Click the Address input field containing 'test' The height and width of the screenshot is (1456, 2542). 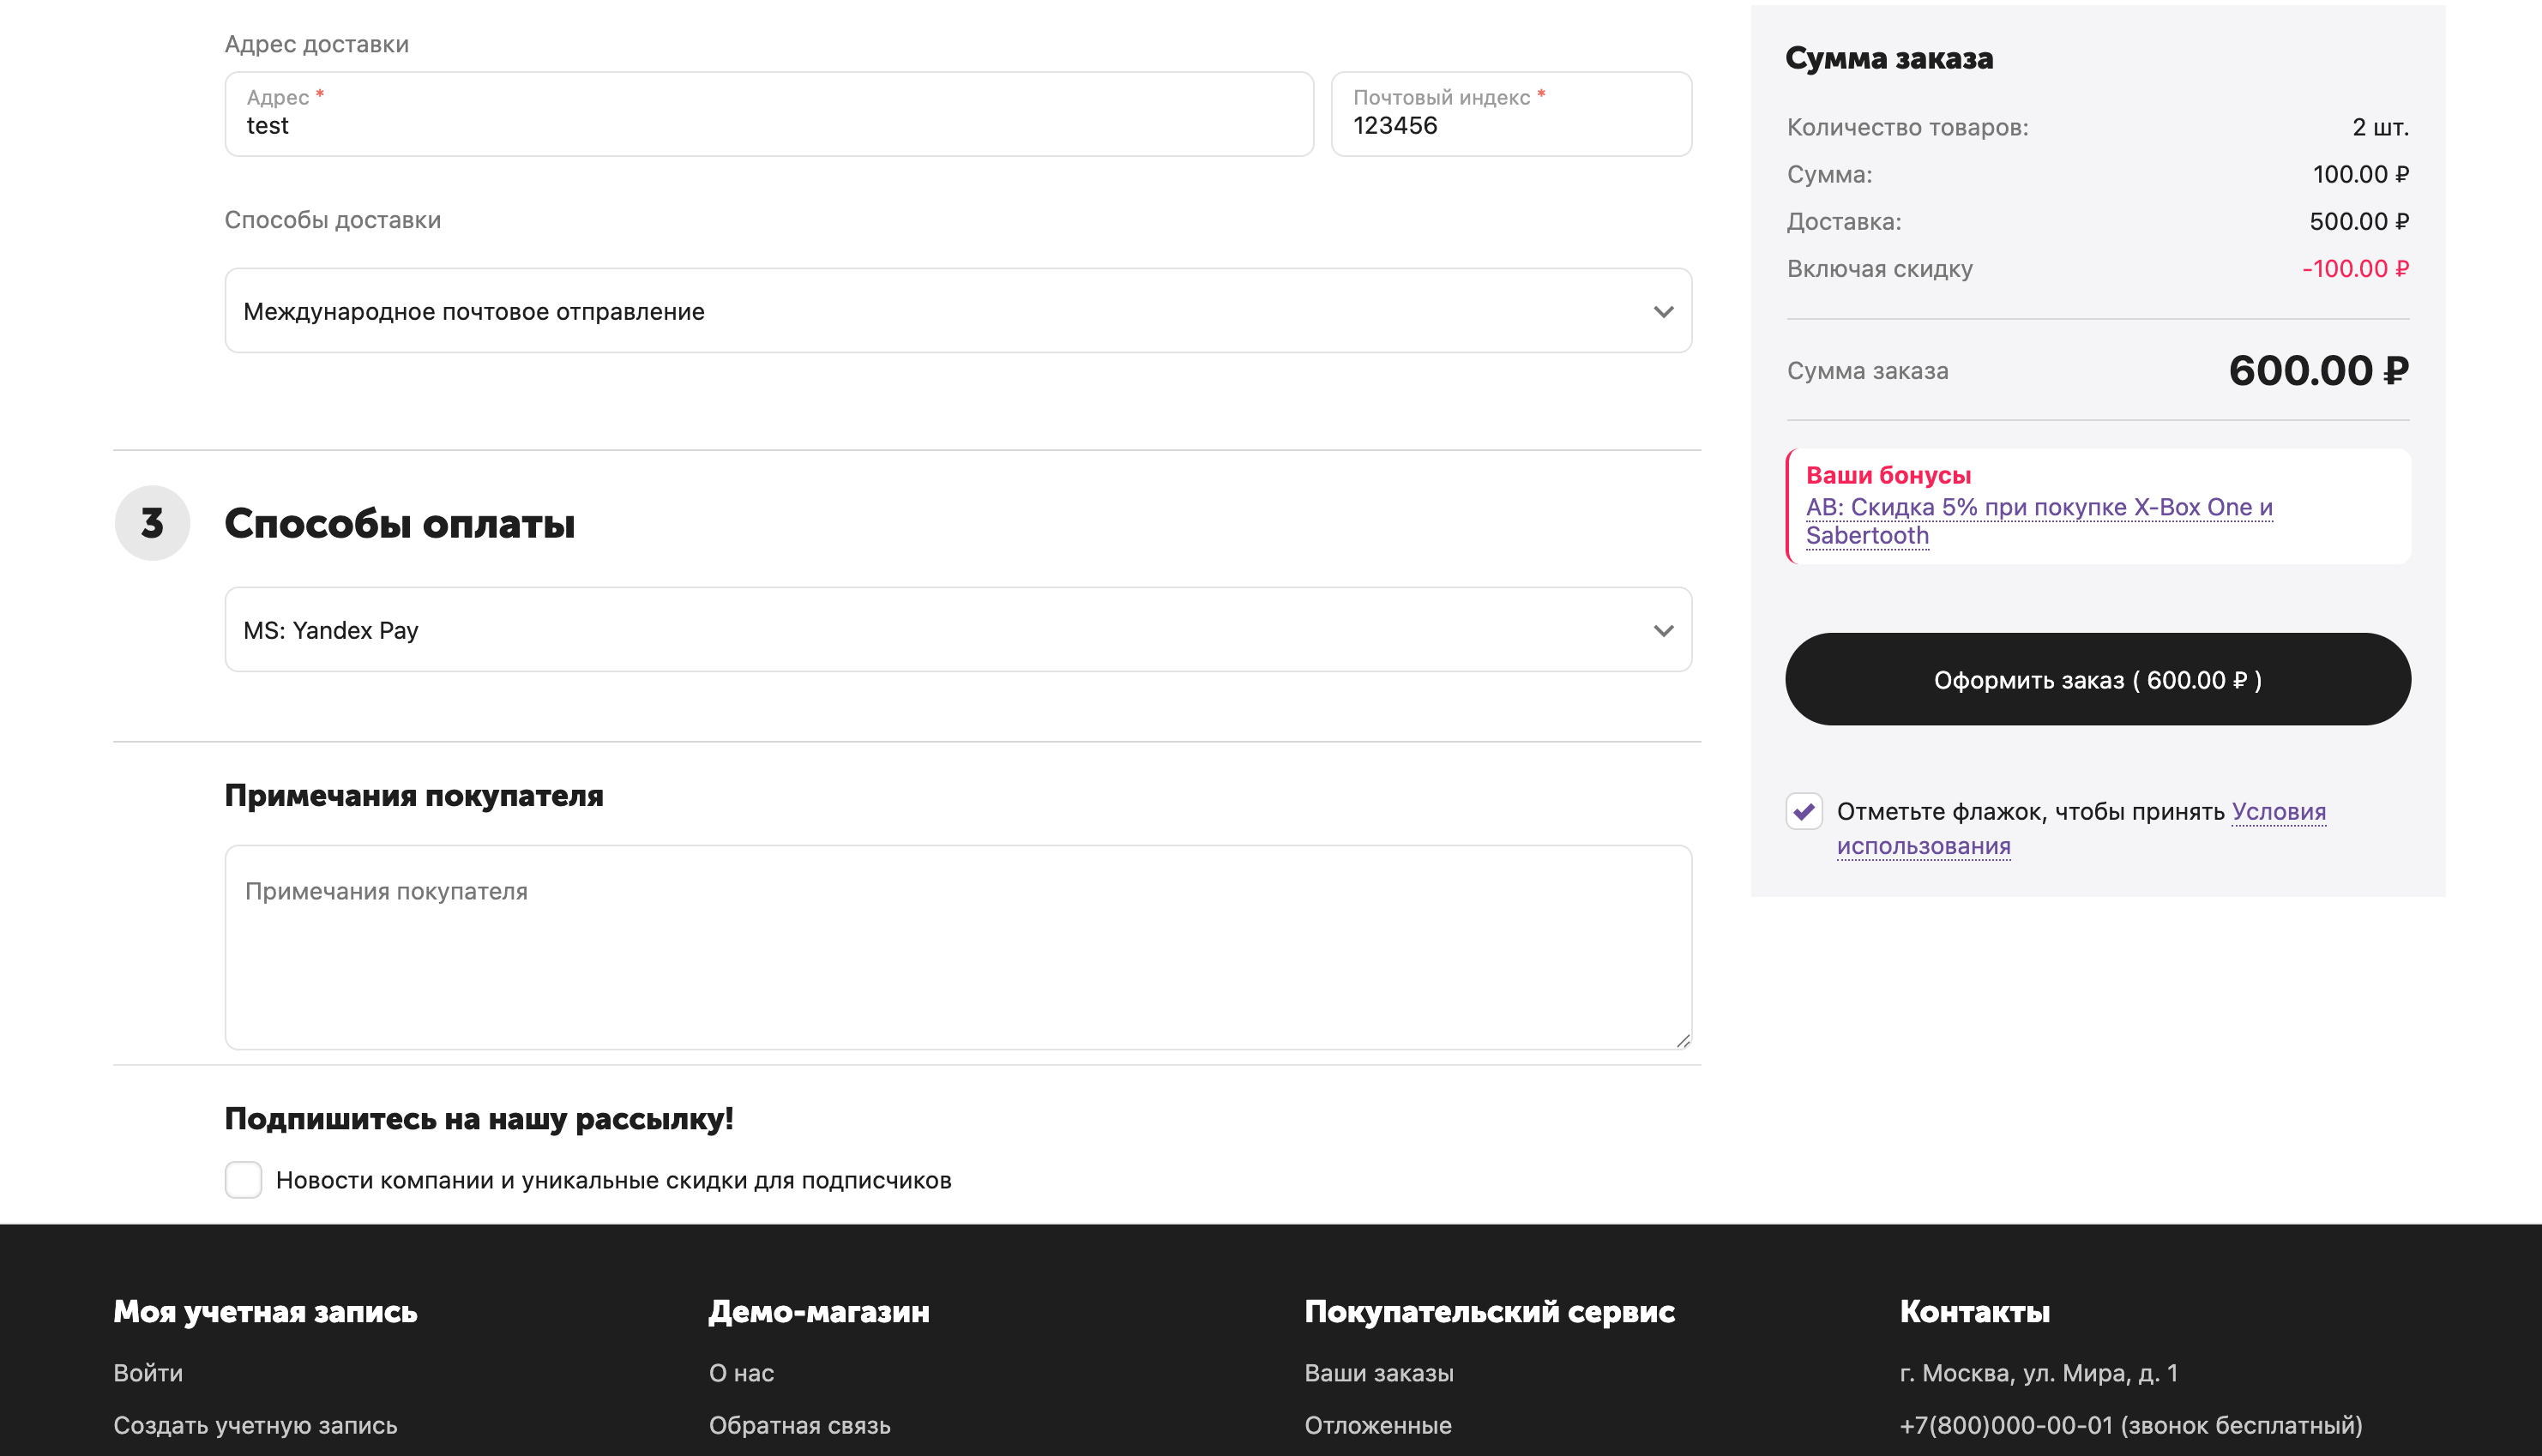[x=768, y=114]
